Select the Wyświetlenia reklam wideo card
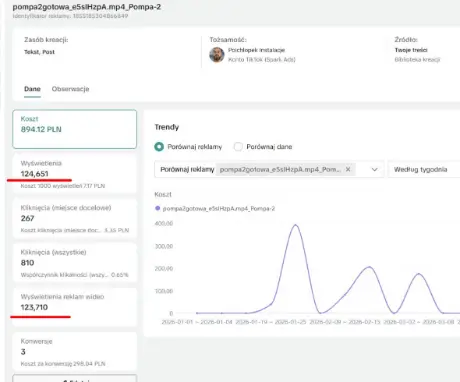This screenshot has width=460, height=382. (75, 307)
